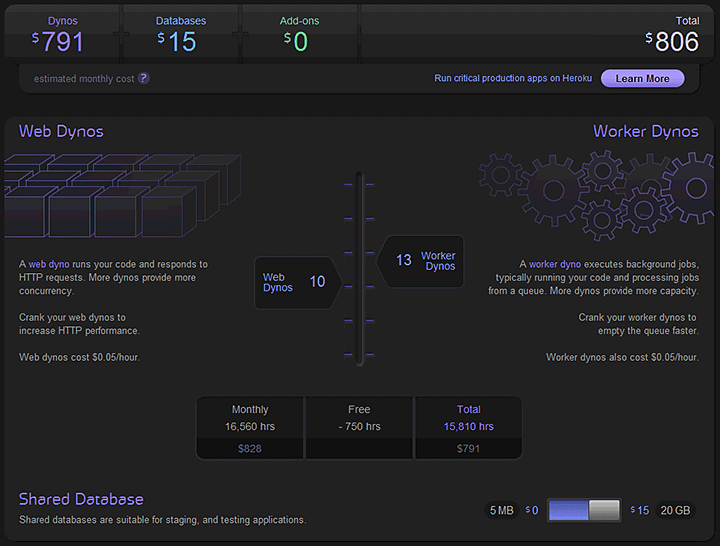This screenshot has height=546, width=720.
Task: Click the stacked web dyno cubes graphic
Action: coord(120,194)
